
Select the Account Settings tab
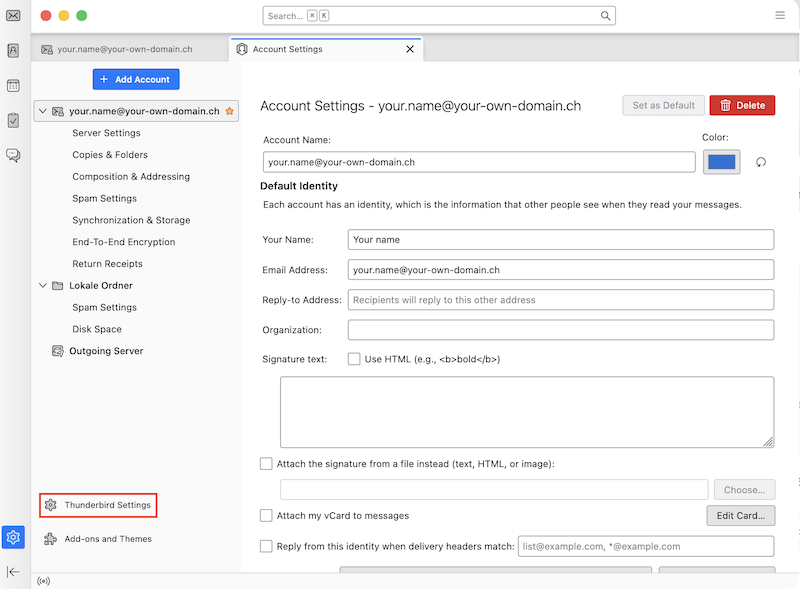tap(326, 50)
